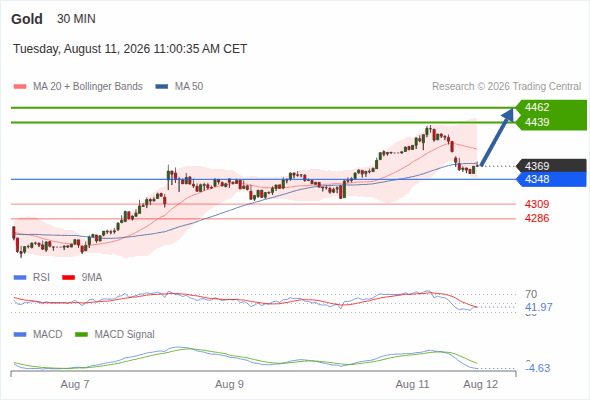Click the black 4369 current price tag
590x400 pixels.
click(551, 166)
